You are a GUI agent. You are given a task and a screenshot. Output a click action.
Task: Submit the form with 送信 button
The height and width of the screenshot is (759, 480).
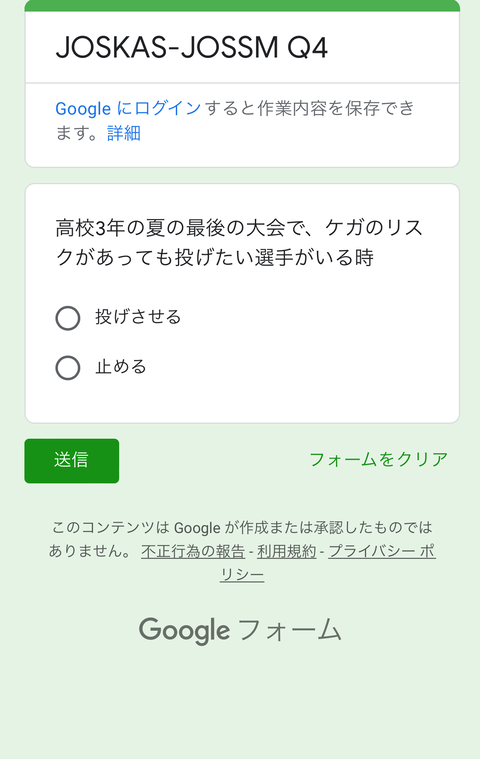pos(72,461)
